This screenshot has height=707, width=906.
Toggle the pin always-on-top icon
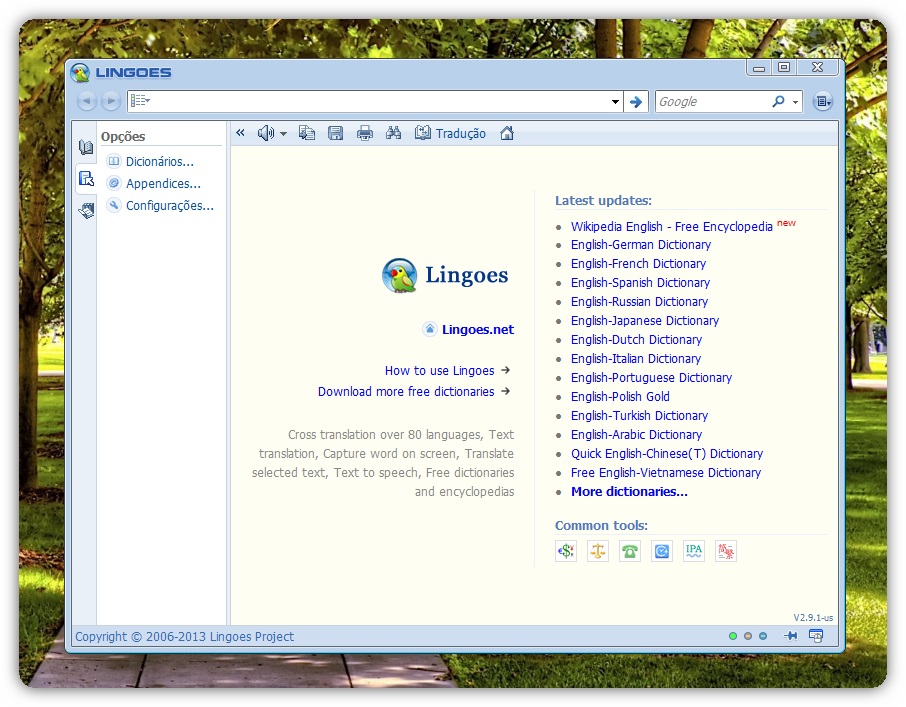791,636
